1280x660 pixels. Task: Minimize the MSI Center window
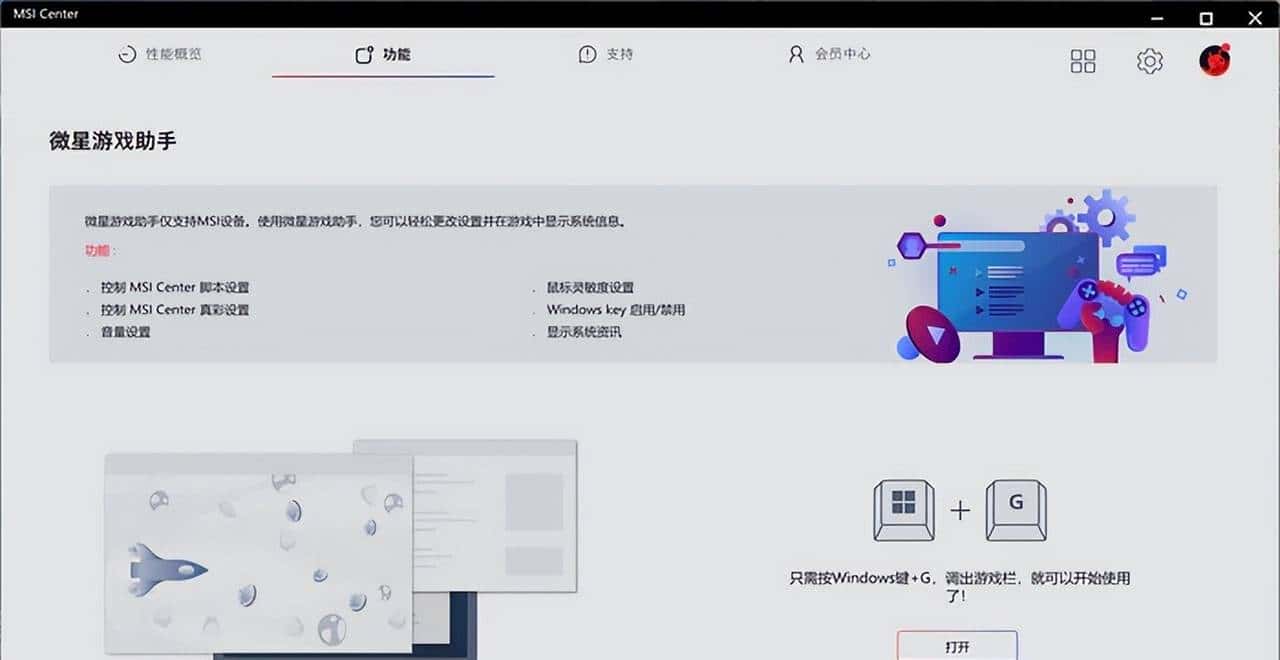pos(1157,17)
